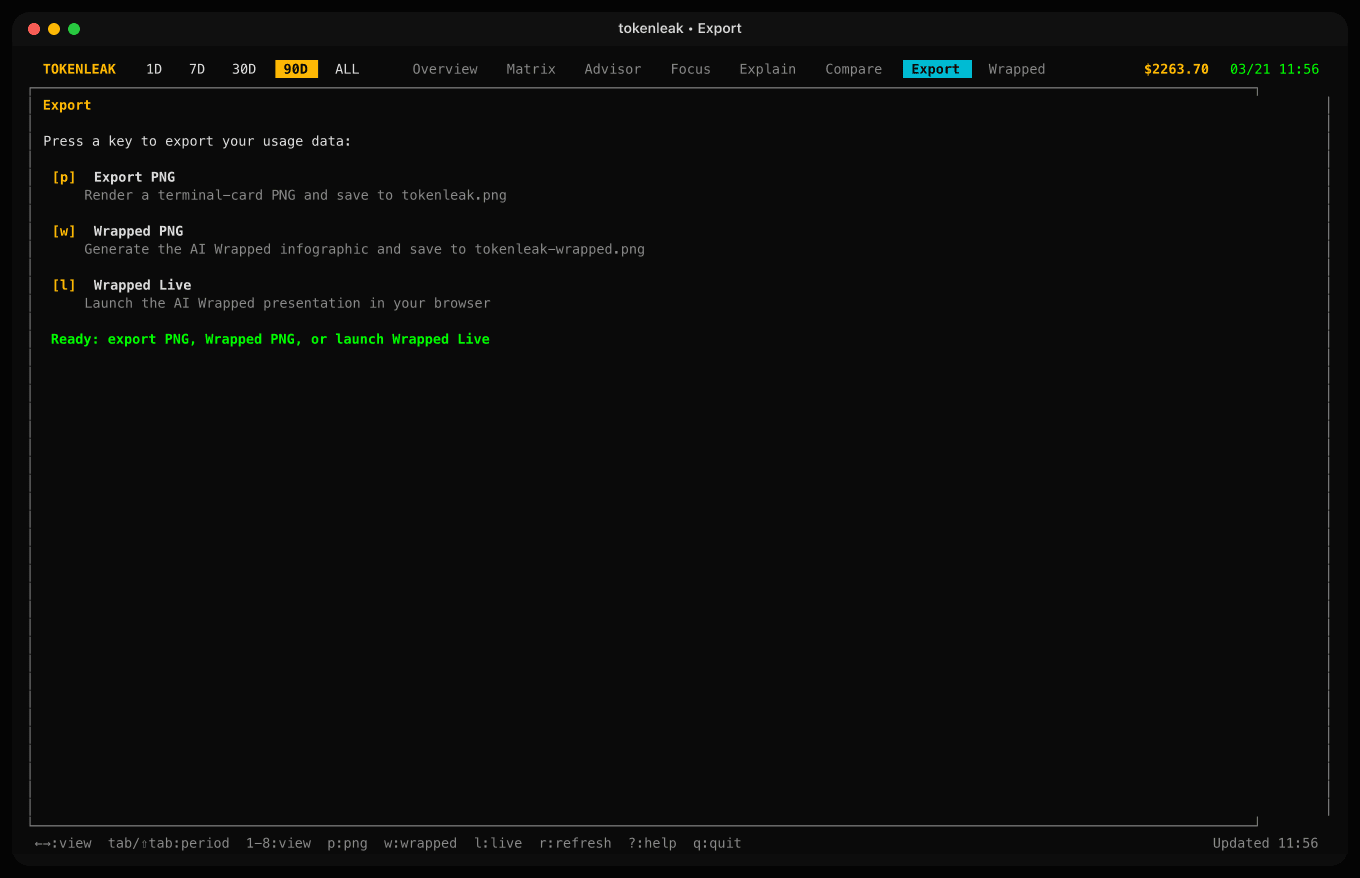Go to the Explain view
Viewport: 1360px width, 878px height.
768,69
